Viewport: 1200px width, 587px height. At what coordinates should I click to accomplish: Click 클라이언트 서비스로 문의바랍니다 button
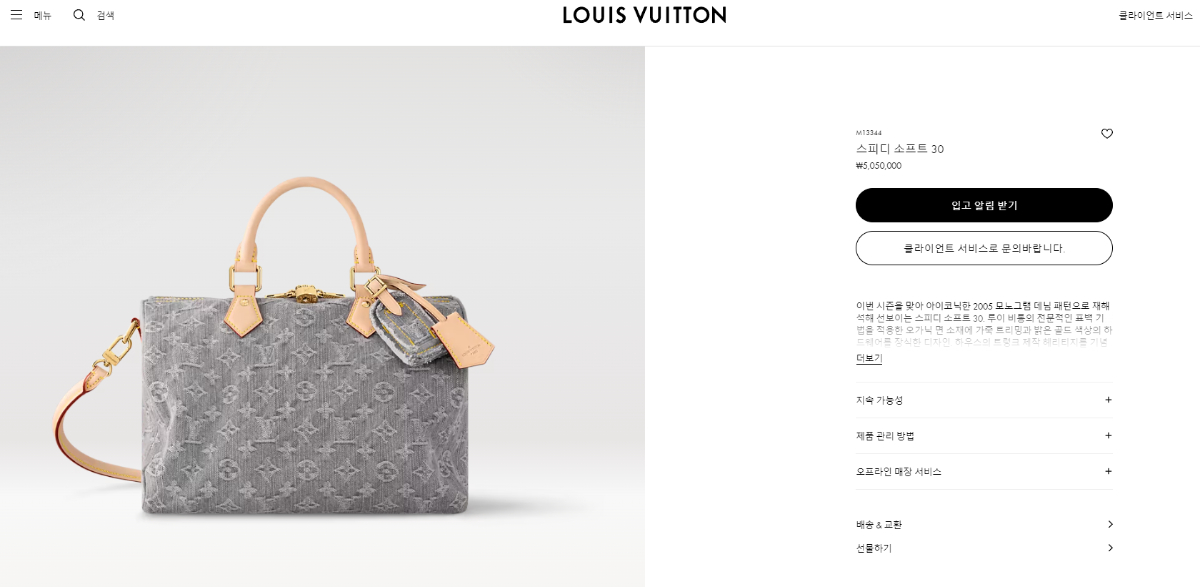[x=984, y=248]
